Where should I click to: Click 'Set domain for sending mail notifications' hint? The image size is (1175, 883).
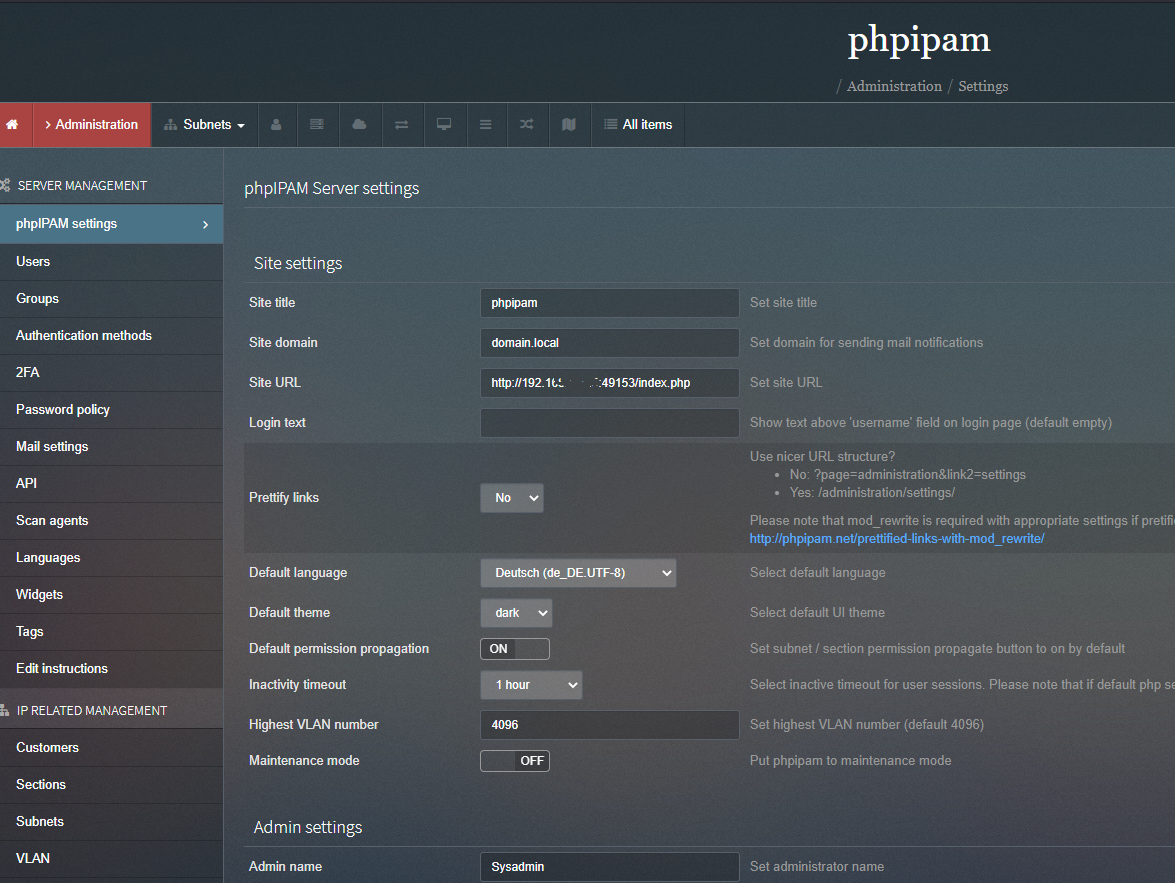tap(866, 343)
